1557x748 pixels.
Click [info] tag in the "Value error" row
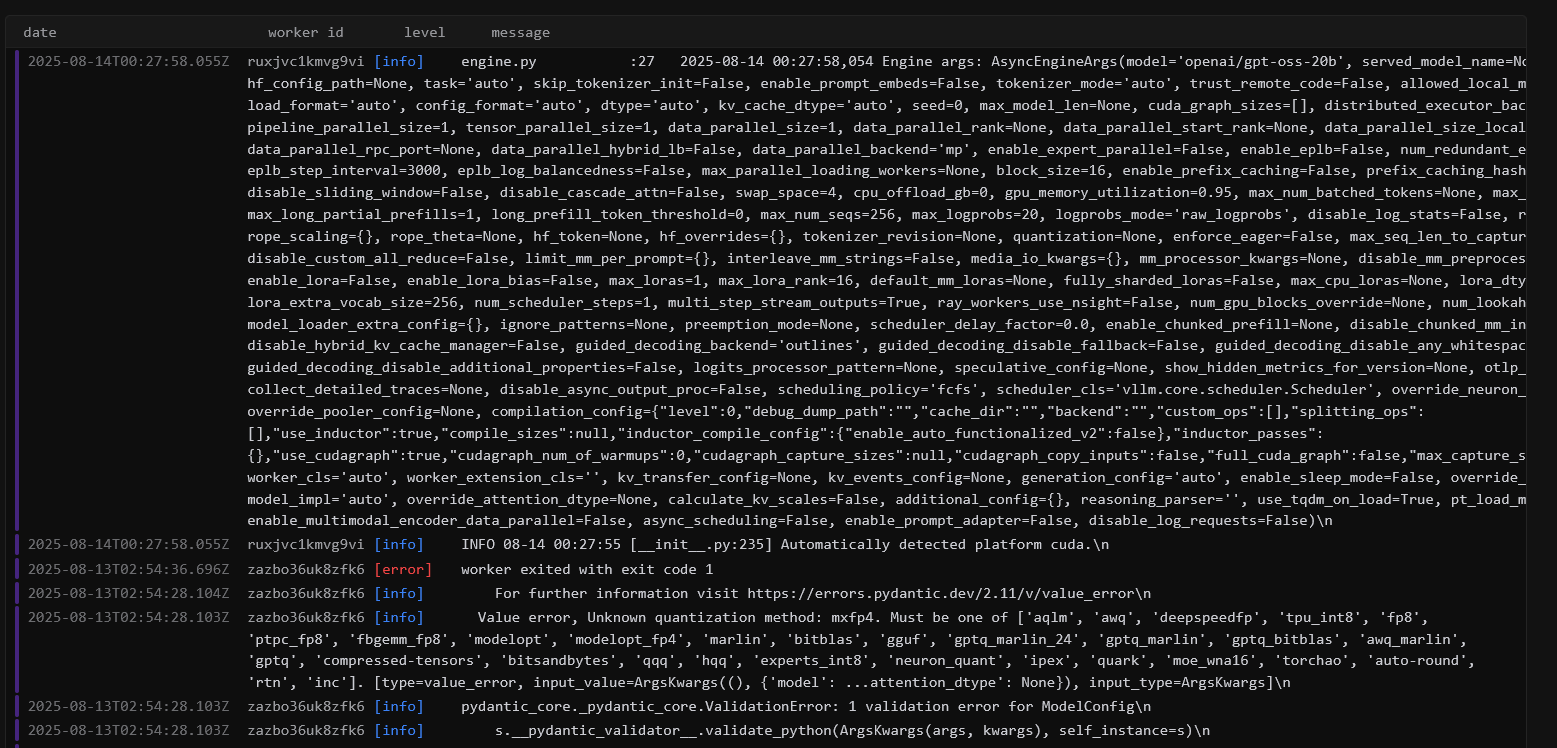399,617
